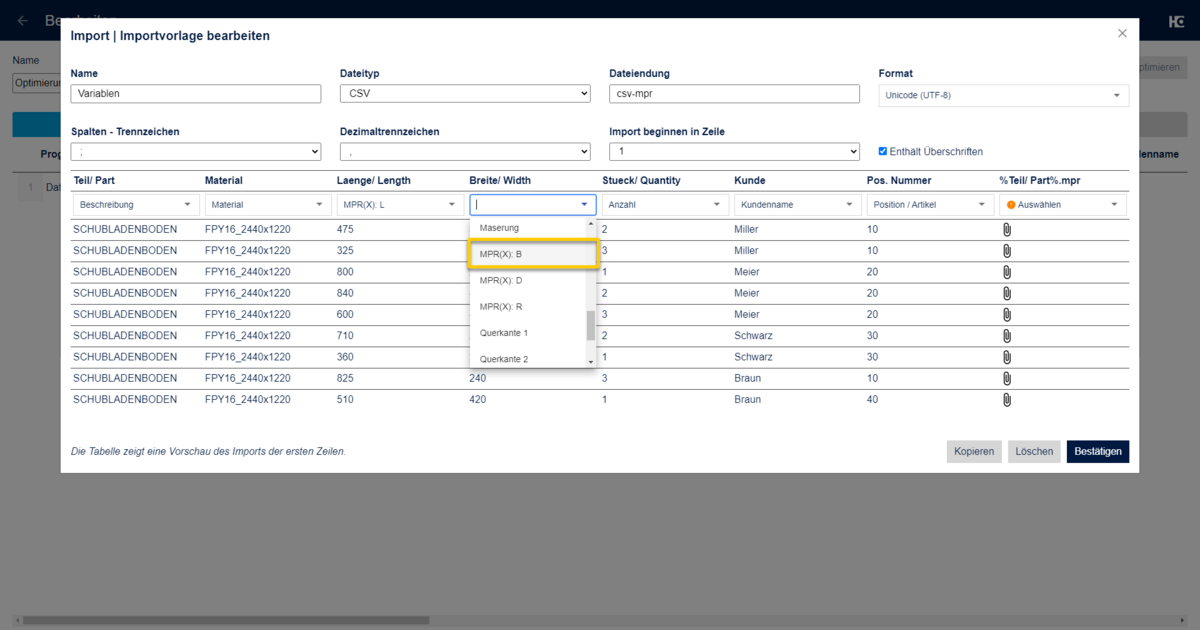Screen dimensions: 1200x630
Task: Open the Format Unicode (UTF-8) dropdown
Action: pos(1003,96)
